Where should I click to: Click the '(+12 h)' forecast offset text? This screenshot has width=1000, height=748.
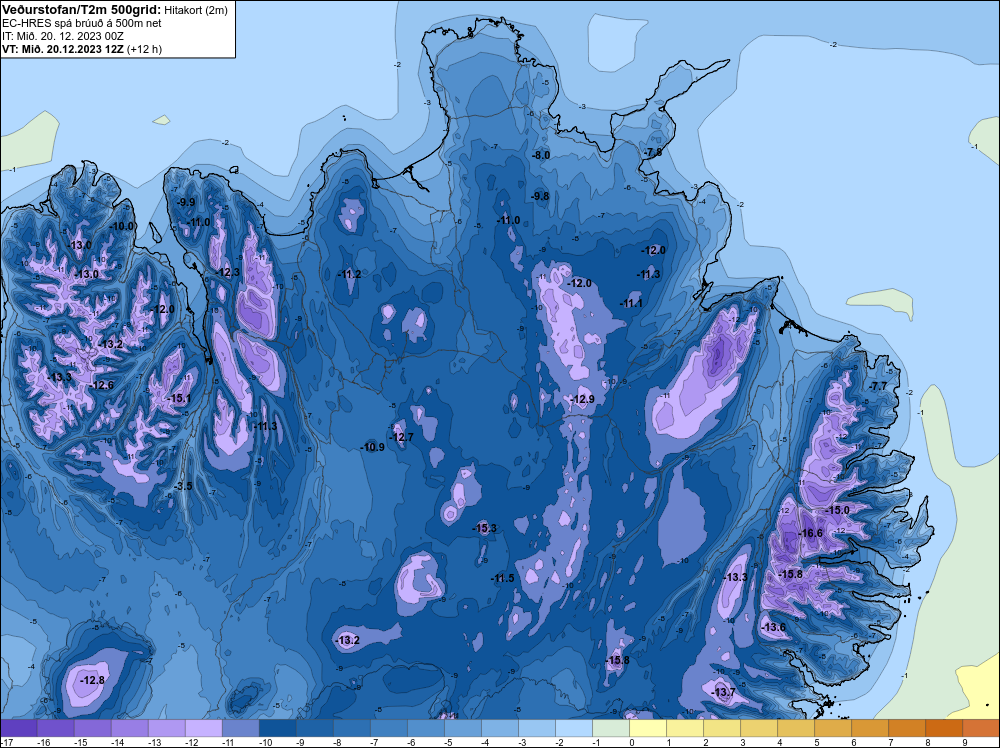point(145,49)
